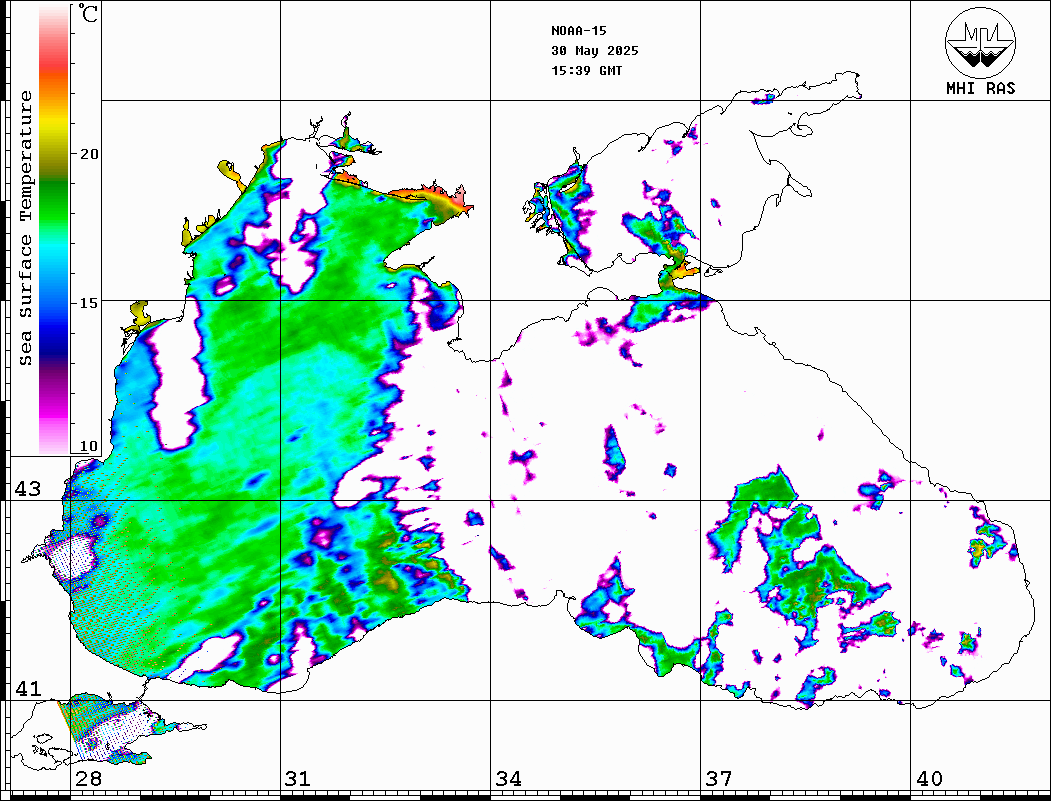Click the "20" mark on temperature scale
Image resolution: width=1051 pixels, height=801 pixels.
[88, 154]
